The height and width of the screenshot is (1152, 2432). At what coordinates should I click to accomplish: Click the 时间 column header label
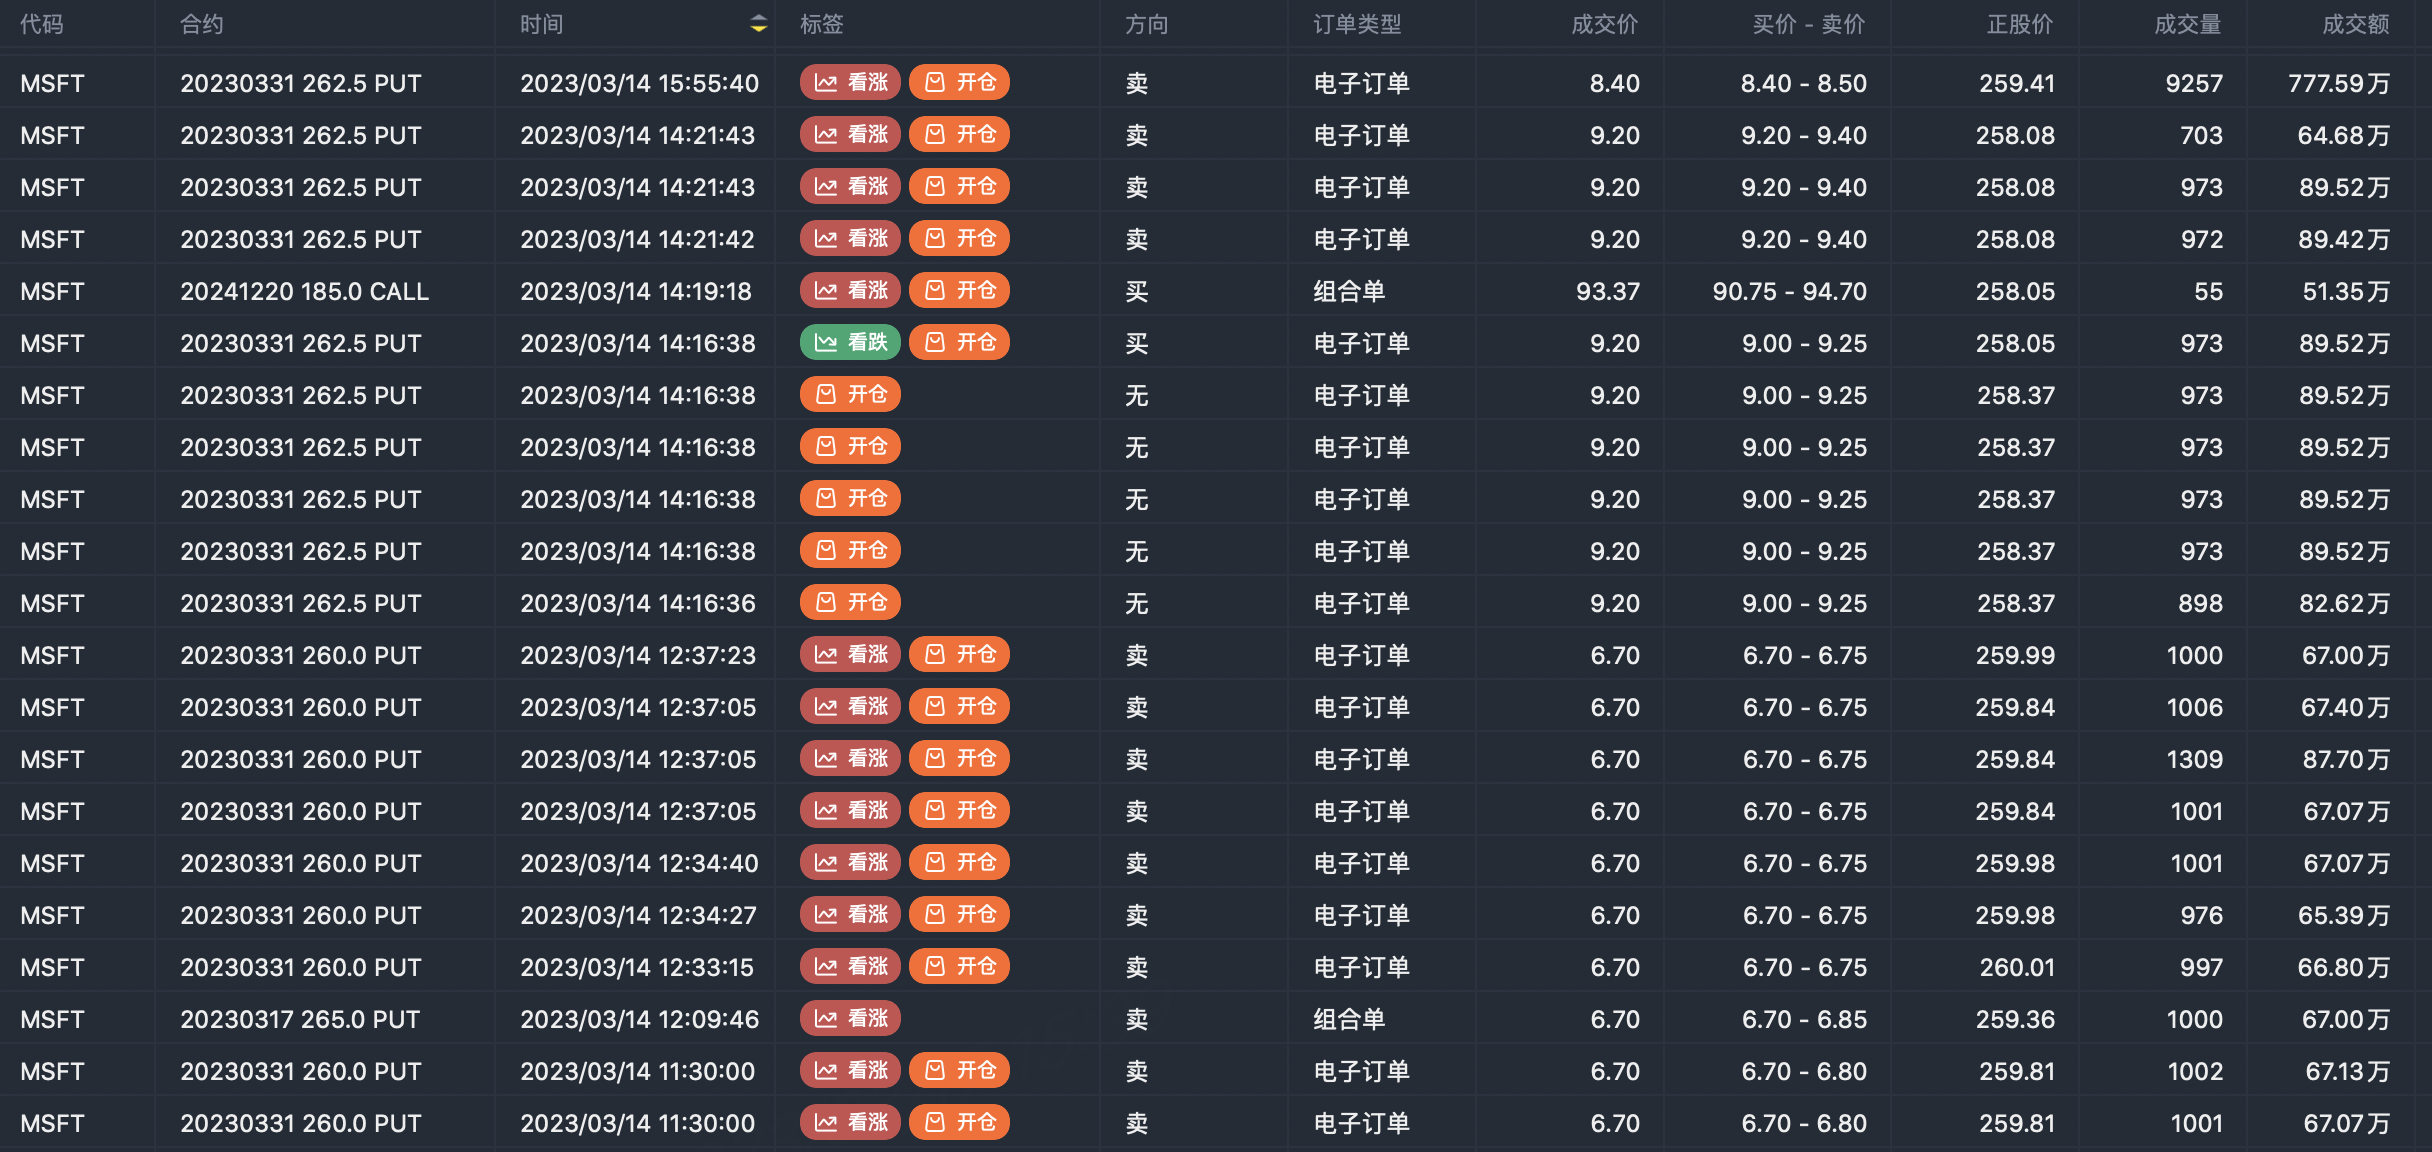click(x=542, y=24)
